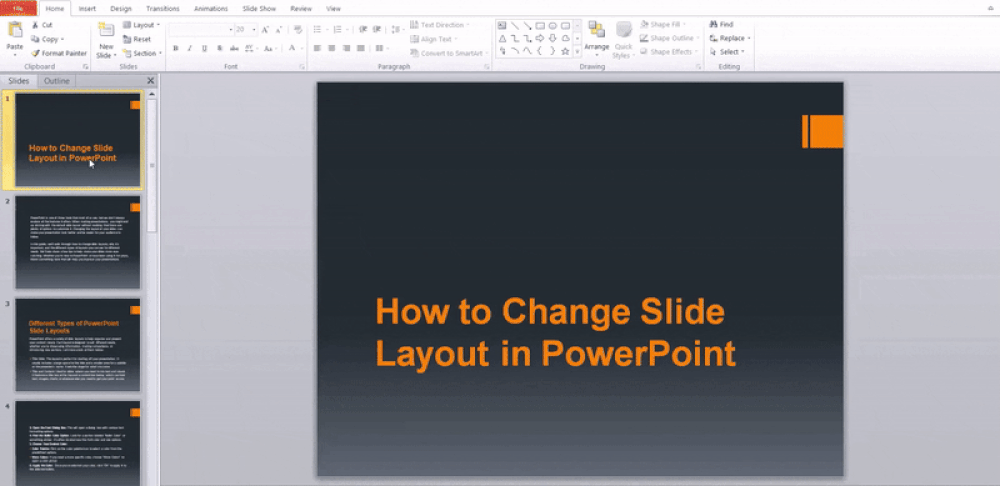Viewport: 1000px width, 486px height.
Task: Open the Transitions tab
Action: (163, 9)
